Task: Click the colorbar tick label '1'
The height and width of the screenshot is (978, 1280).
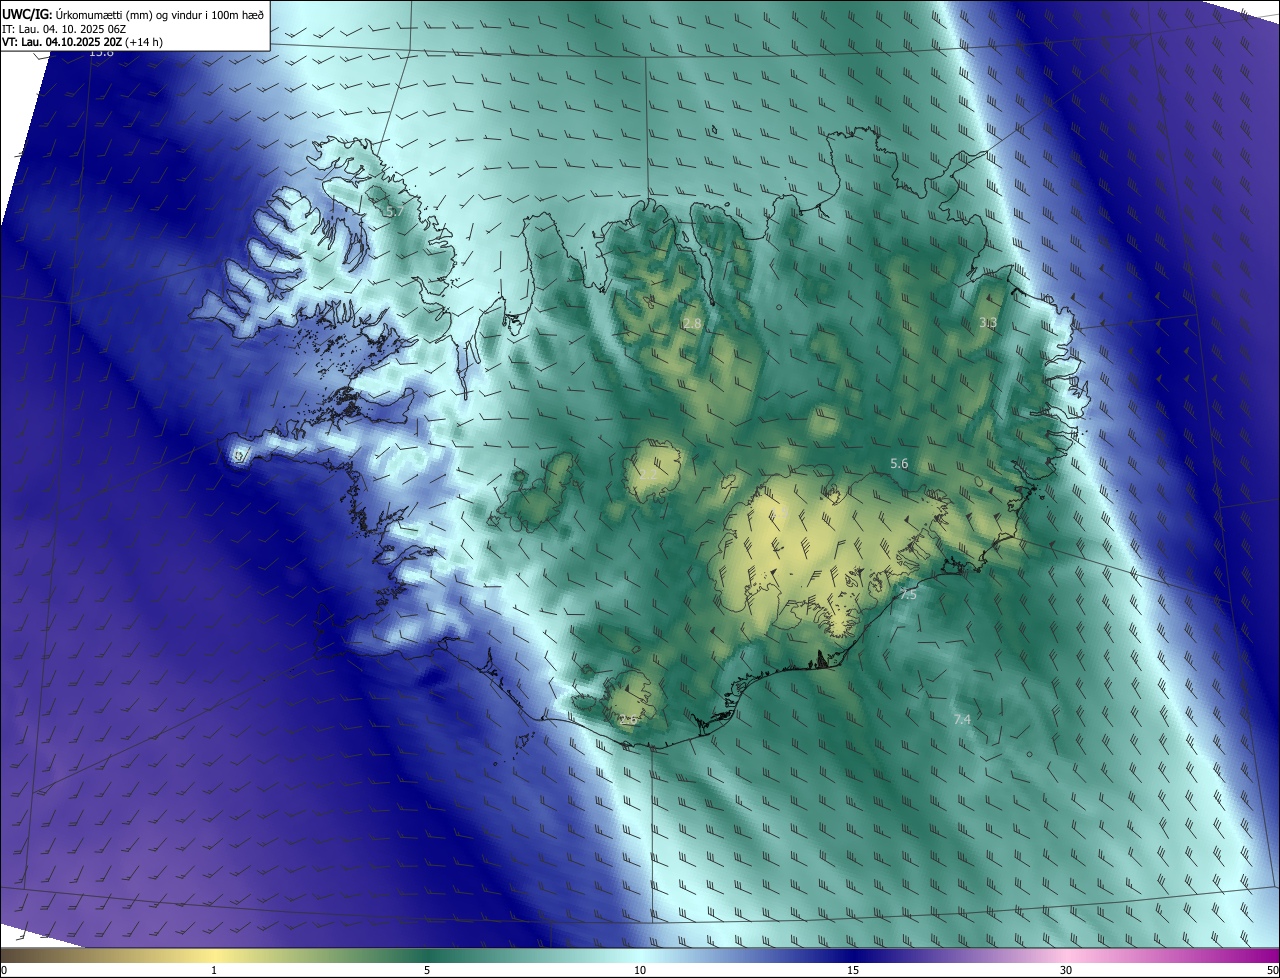Action: pyautogui.click(x=214, y=970)
